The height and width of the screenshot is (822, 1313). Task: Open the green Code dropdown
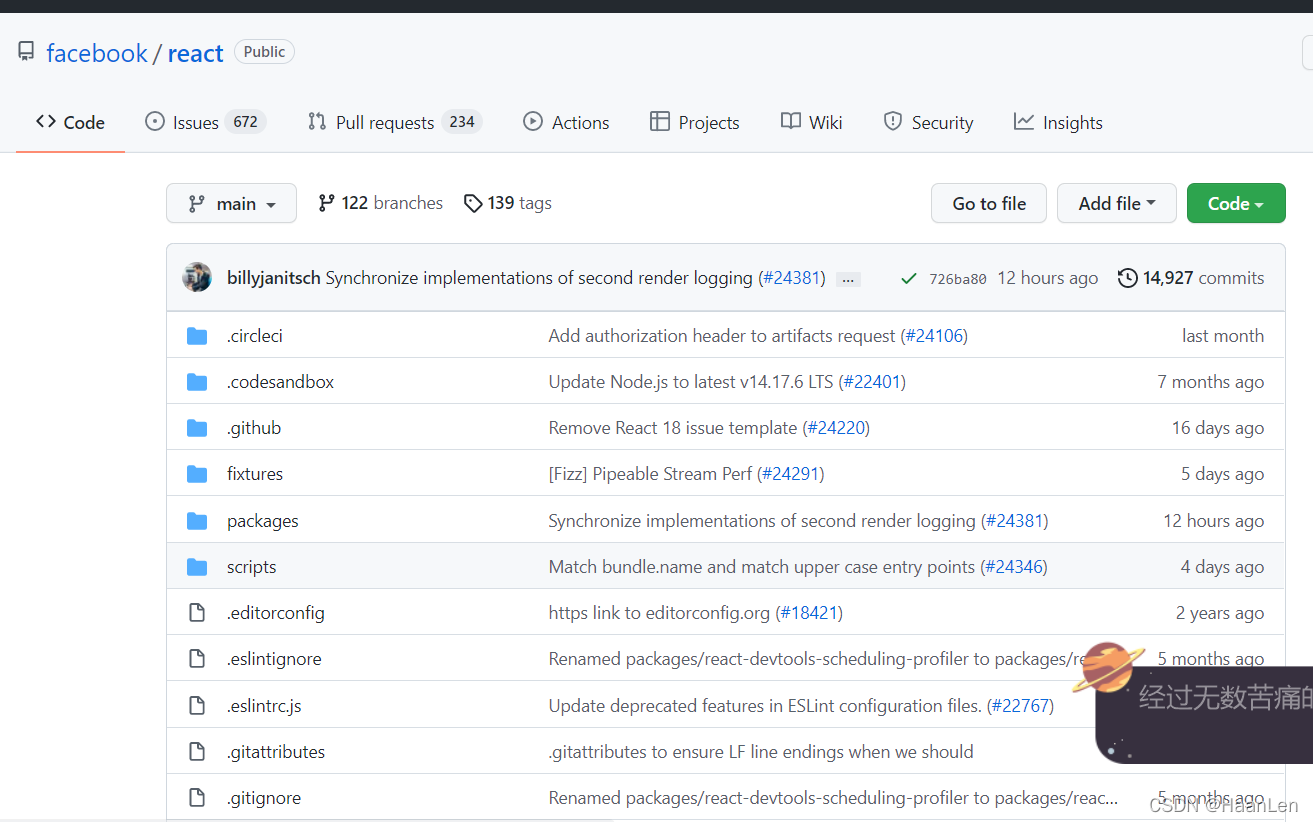[x=1236, y=203]
